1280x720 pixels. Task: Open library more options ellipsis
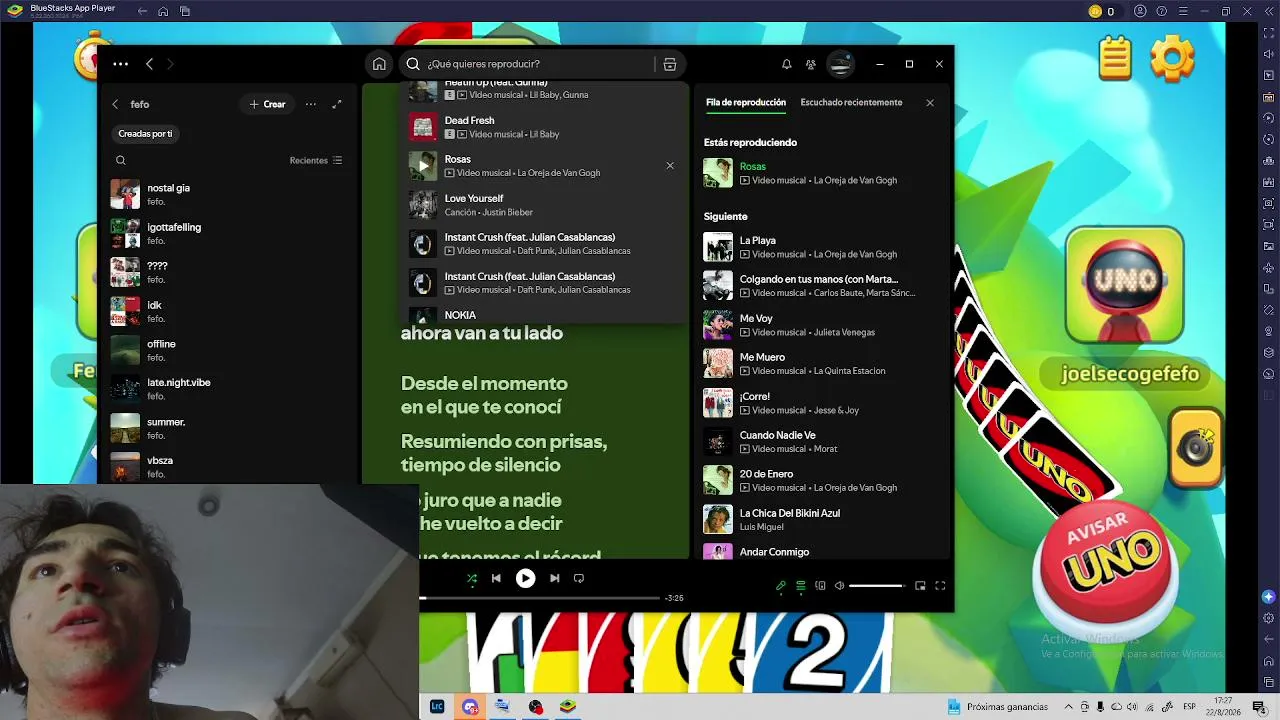(x=311, y=104)
